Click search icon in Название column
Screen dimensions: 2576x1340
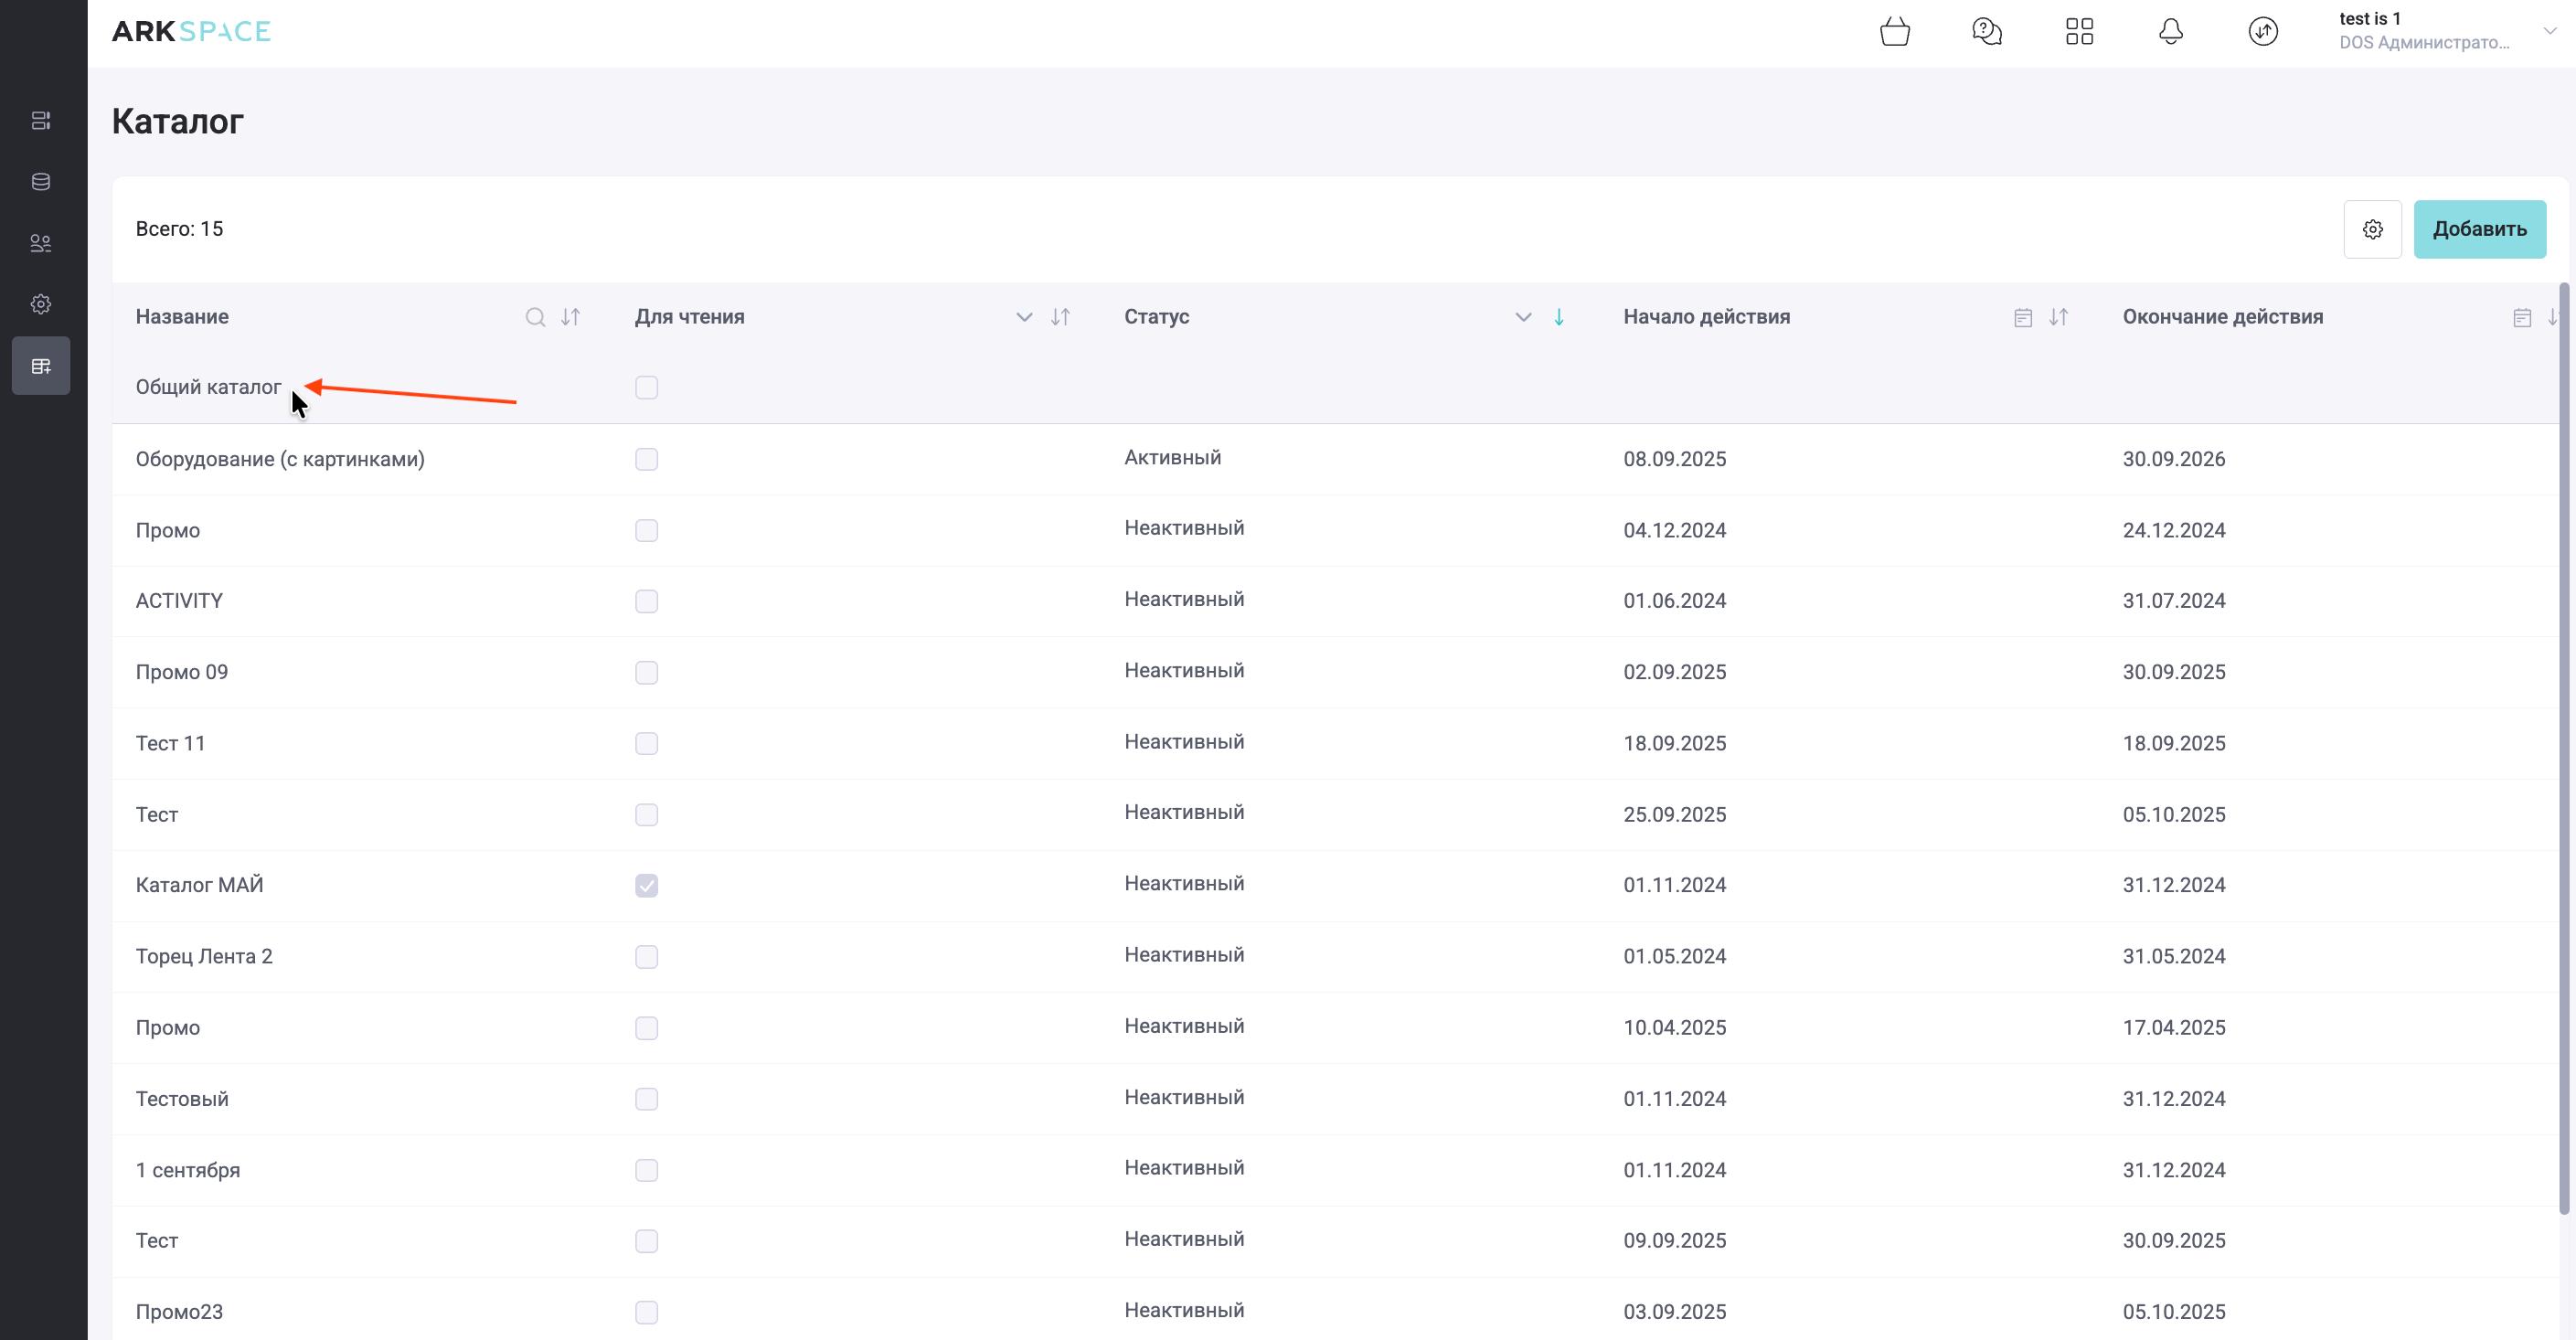pyautogui.click(x=535, y=317)
